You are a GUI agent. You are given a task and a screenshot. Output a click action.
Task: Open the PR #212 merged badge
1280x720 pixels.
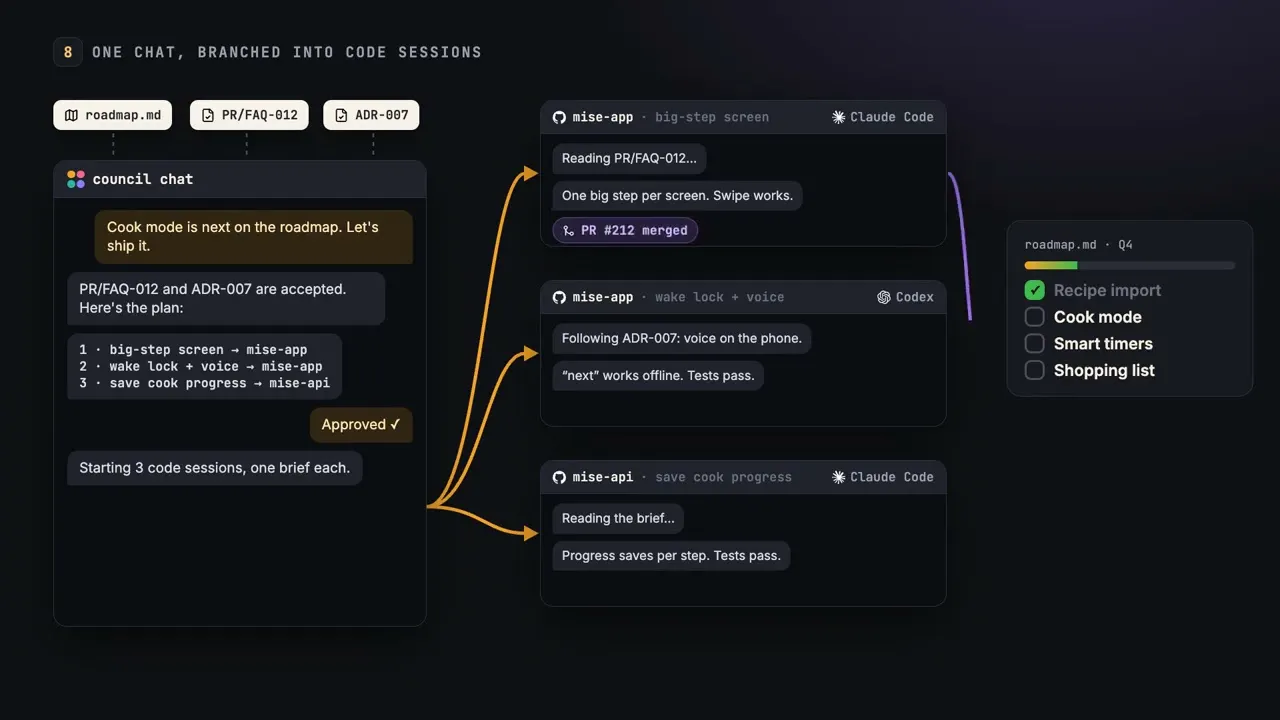[x=625, y=230]
